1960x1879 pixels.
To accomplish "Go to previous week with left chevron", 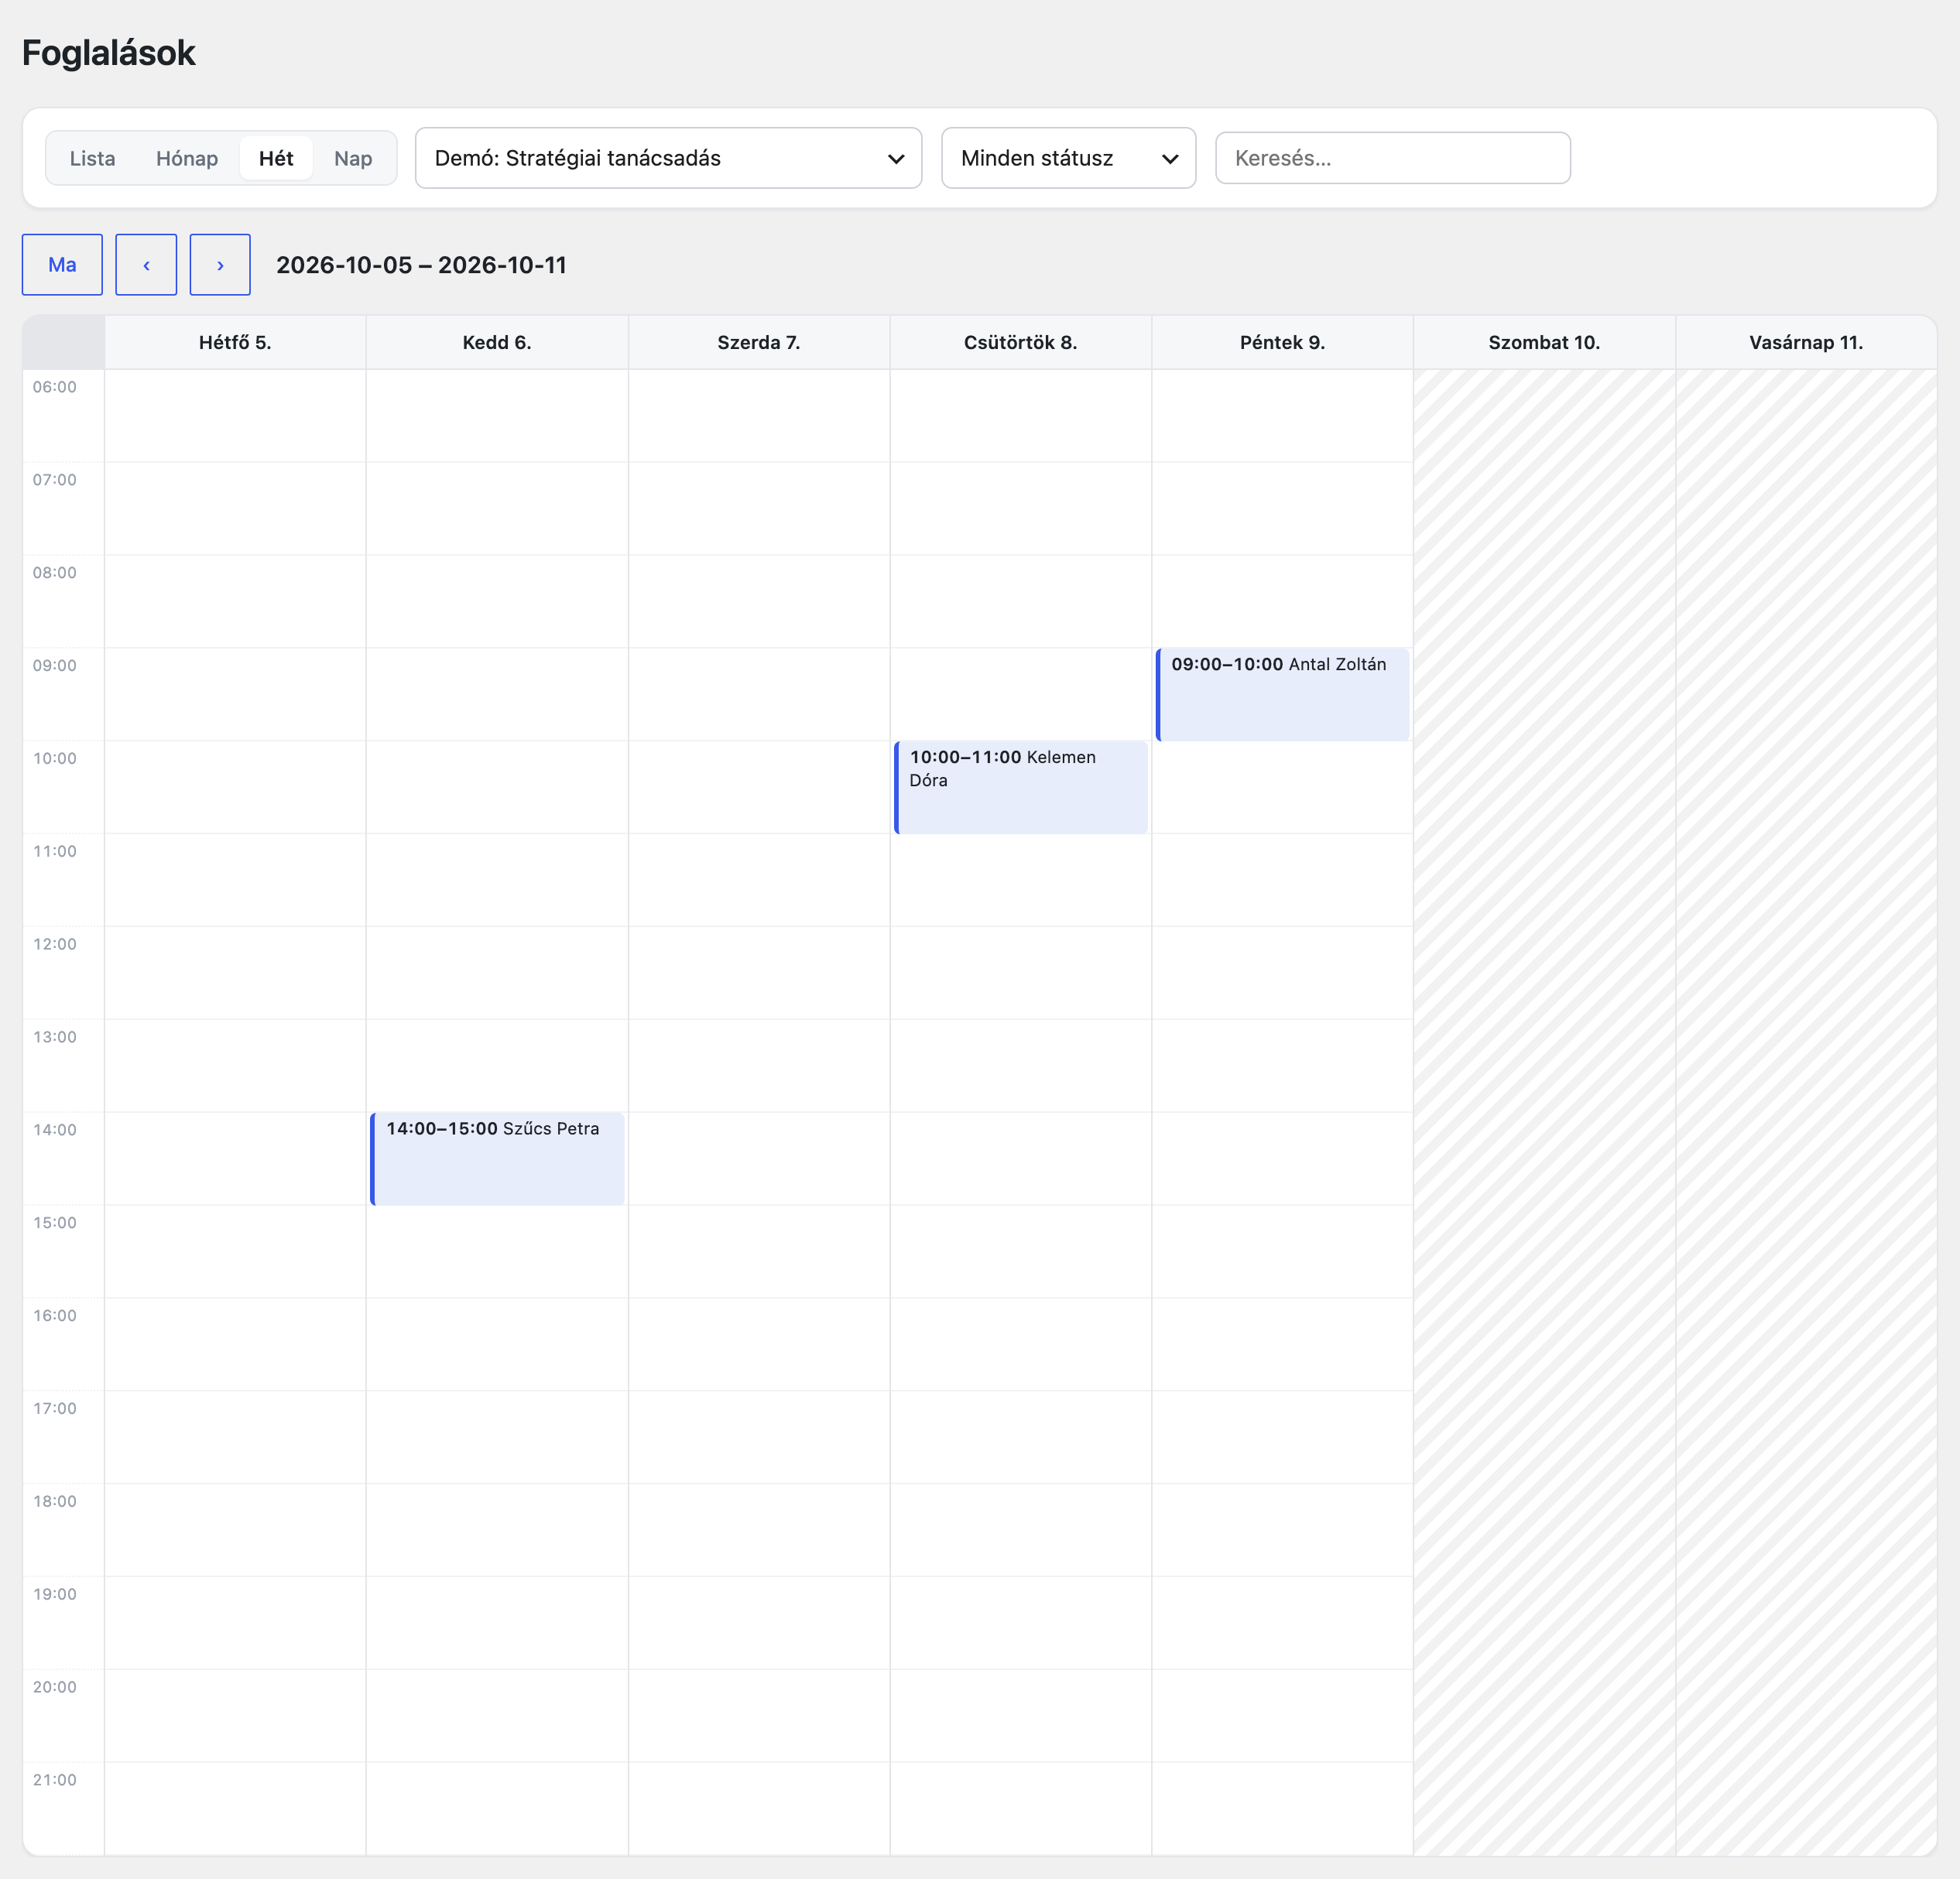I will [x=146, y=265].
